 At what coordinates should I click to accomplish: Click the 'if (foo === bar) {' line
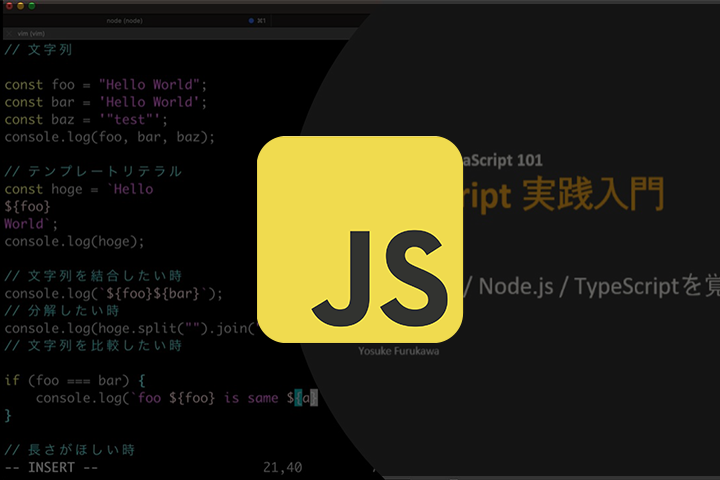(x=75, y=380)
